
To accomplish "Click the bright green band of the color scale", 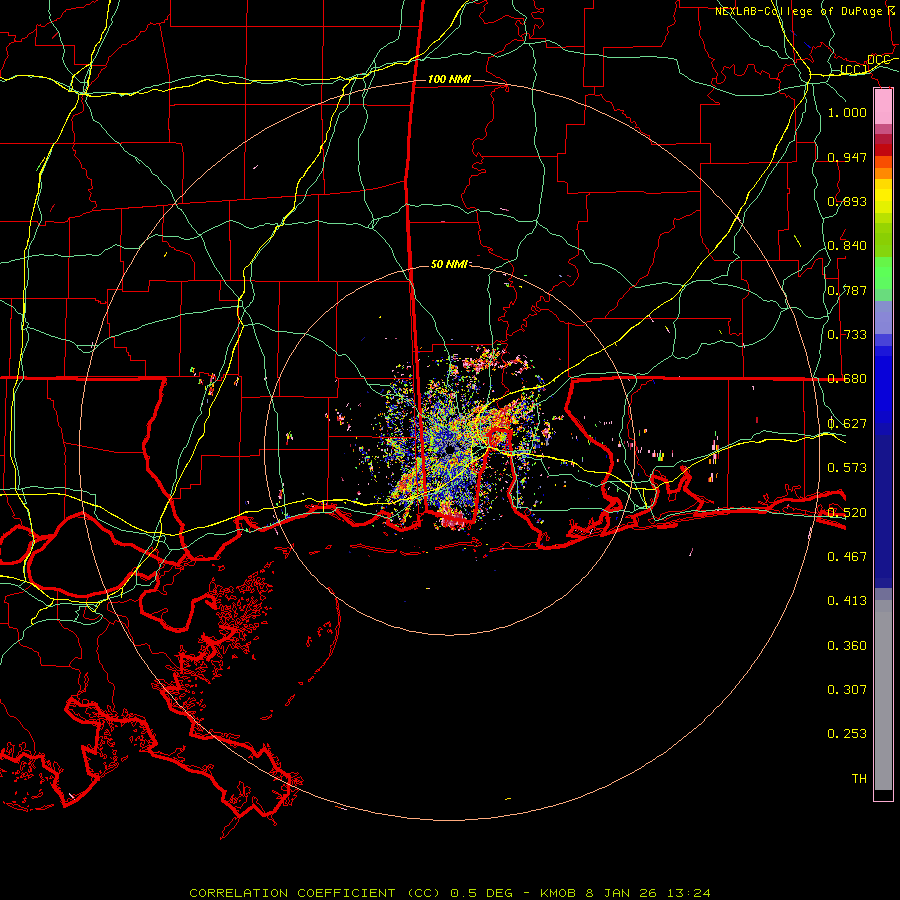I will [x=883, y=273].
